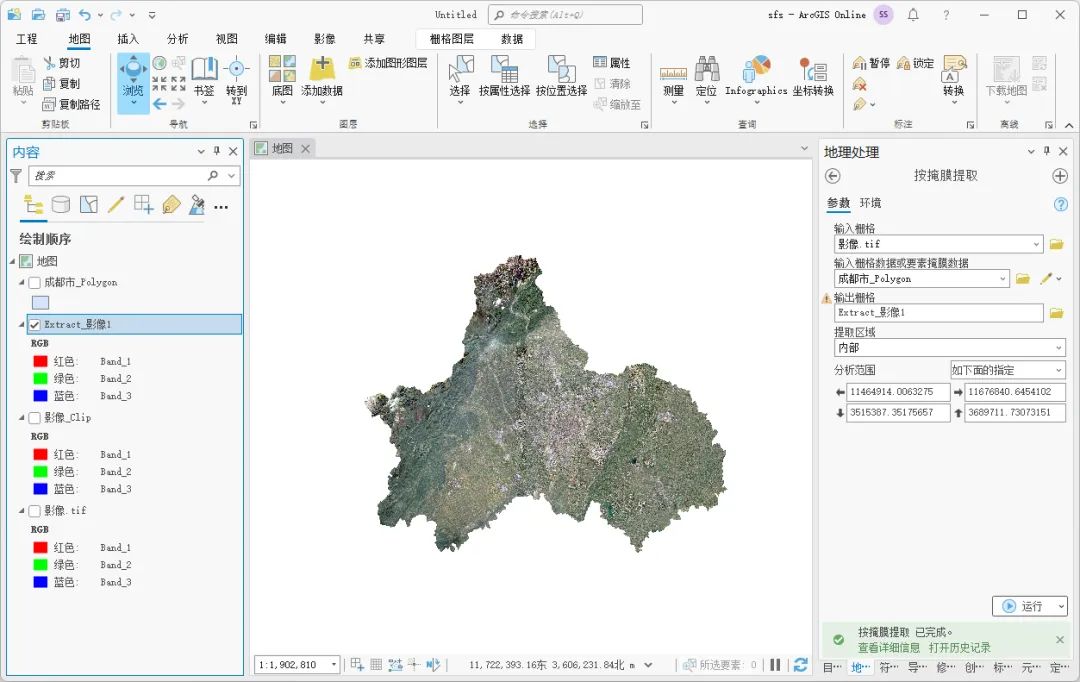The height and width of the screenshot is (682, 1080).
Task: Click the 输出栅格 Extract_影像1 input field
Action: (x=939, y=313)
